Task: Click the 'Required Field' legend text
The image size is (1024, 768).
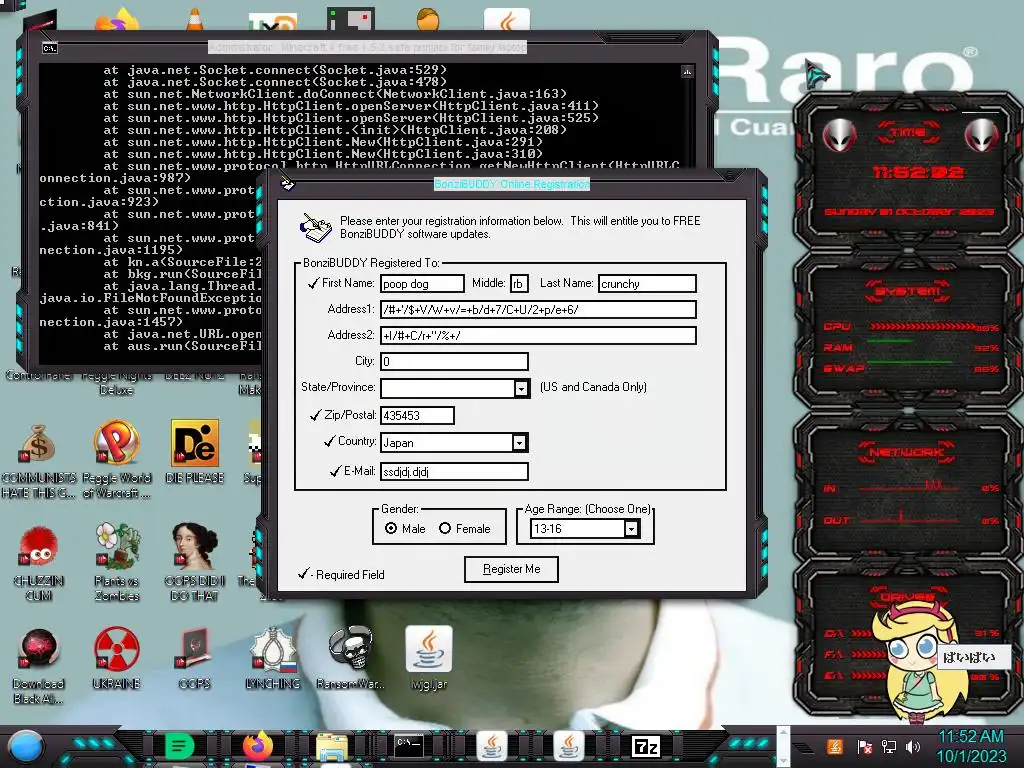Action: (350, 575)
